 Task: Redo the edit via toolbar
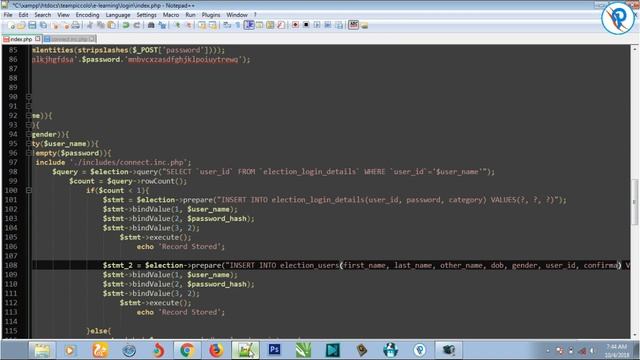click(x=136, y=25)
